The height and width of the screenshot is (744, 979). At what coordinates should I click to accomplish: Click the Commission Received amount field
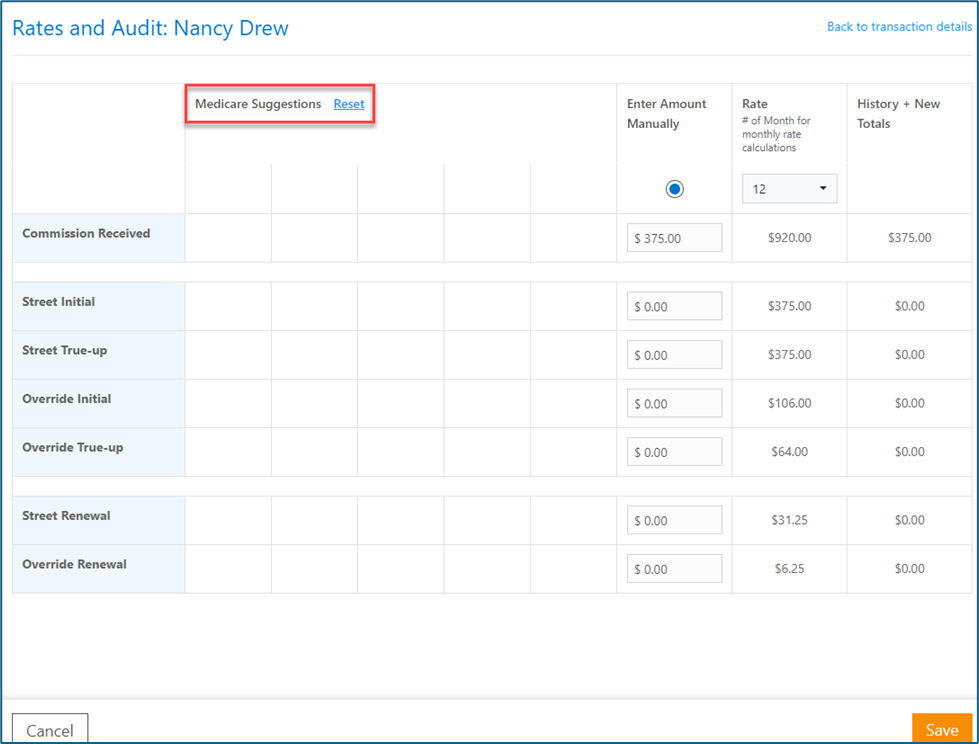click(x=675, y=238)
